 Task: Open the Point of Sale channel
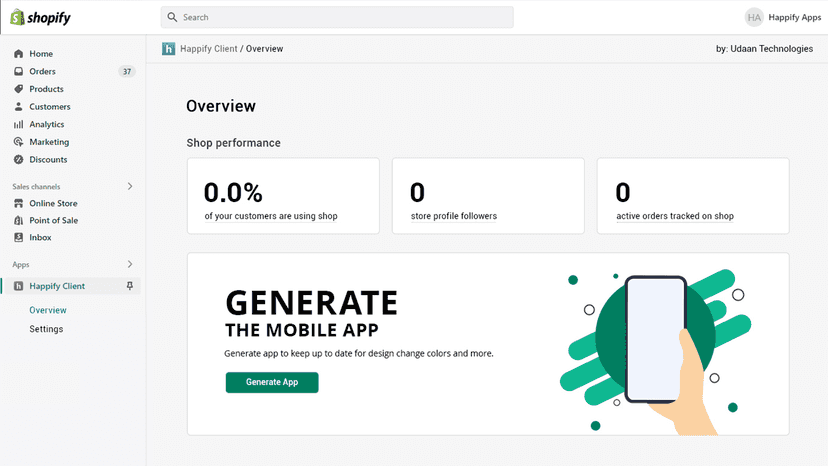coord(53,220)
